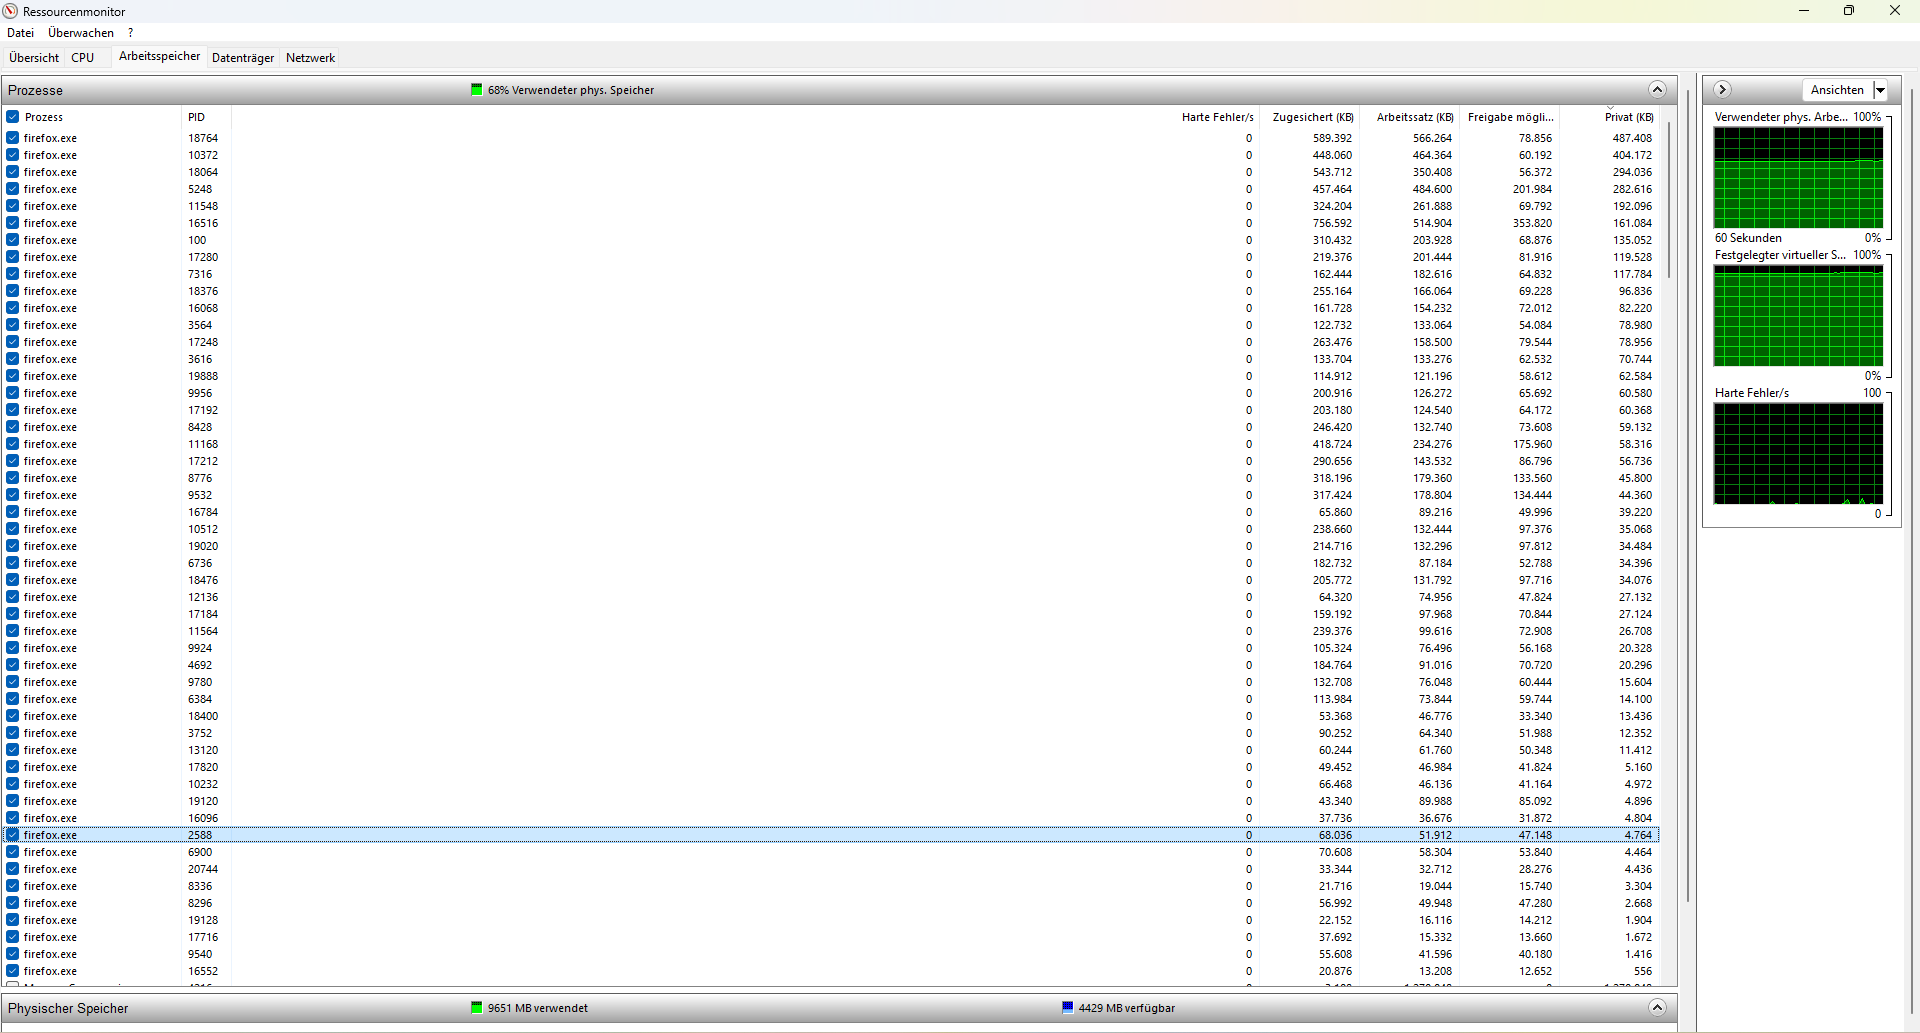Select the PID cell 6900
Image resolution: width=1920 pixels, height=1033 pixels.
point(200,852)
